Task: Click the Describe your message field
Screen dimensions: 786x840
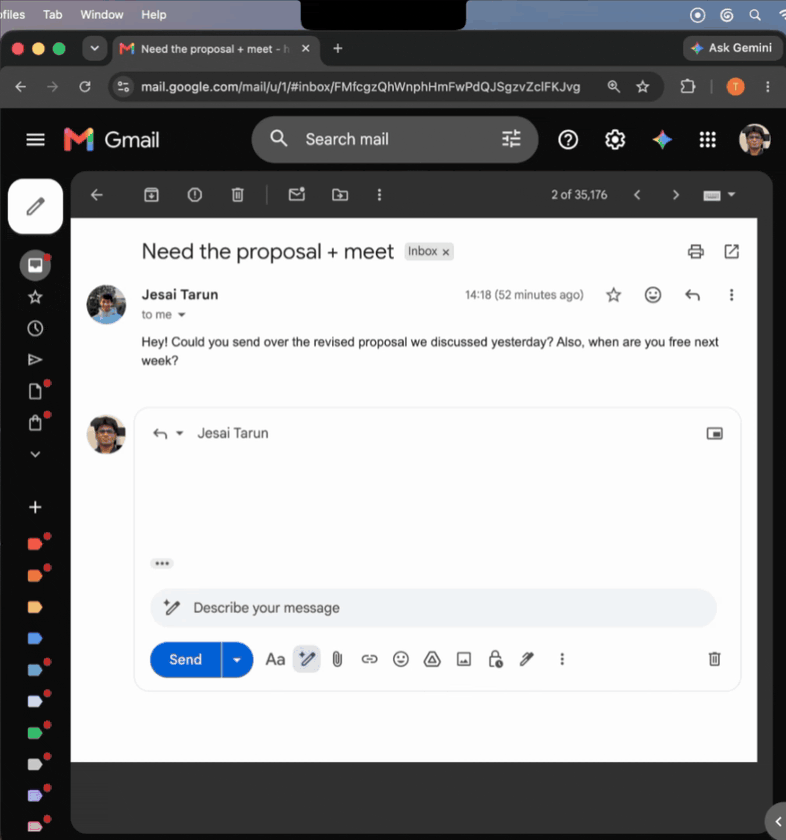Action: 433,608
